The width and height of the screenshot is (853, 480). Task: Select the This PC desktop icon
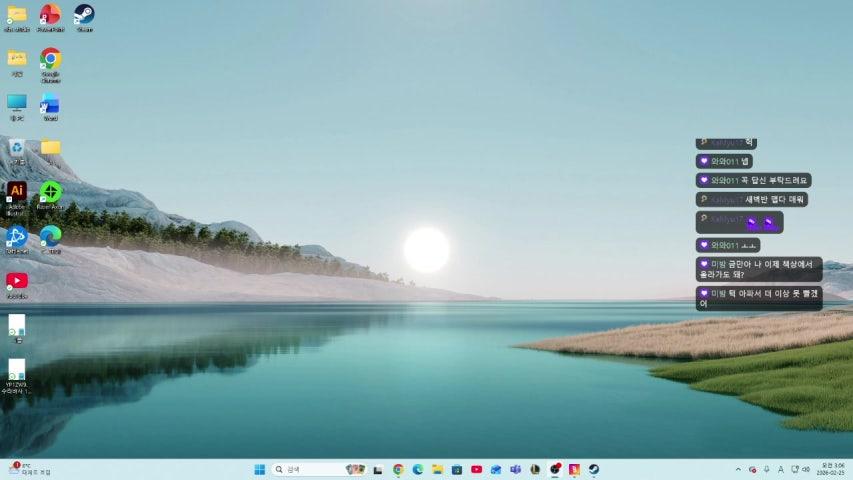tap(16, 103)
